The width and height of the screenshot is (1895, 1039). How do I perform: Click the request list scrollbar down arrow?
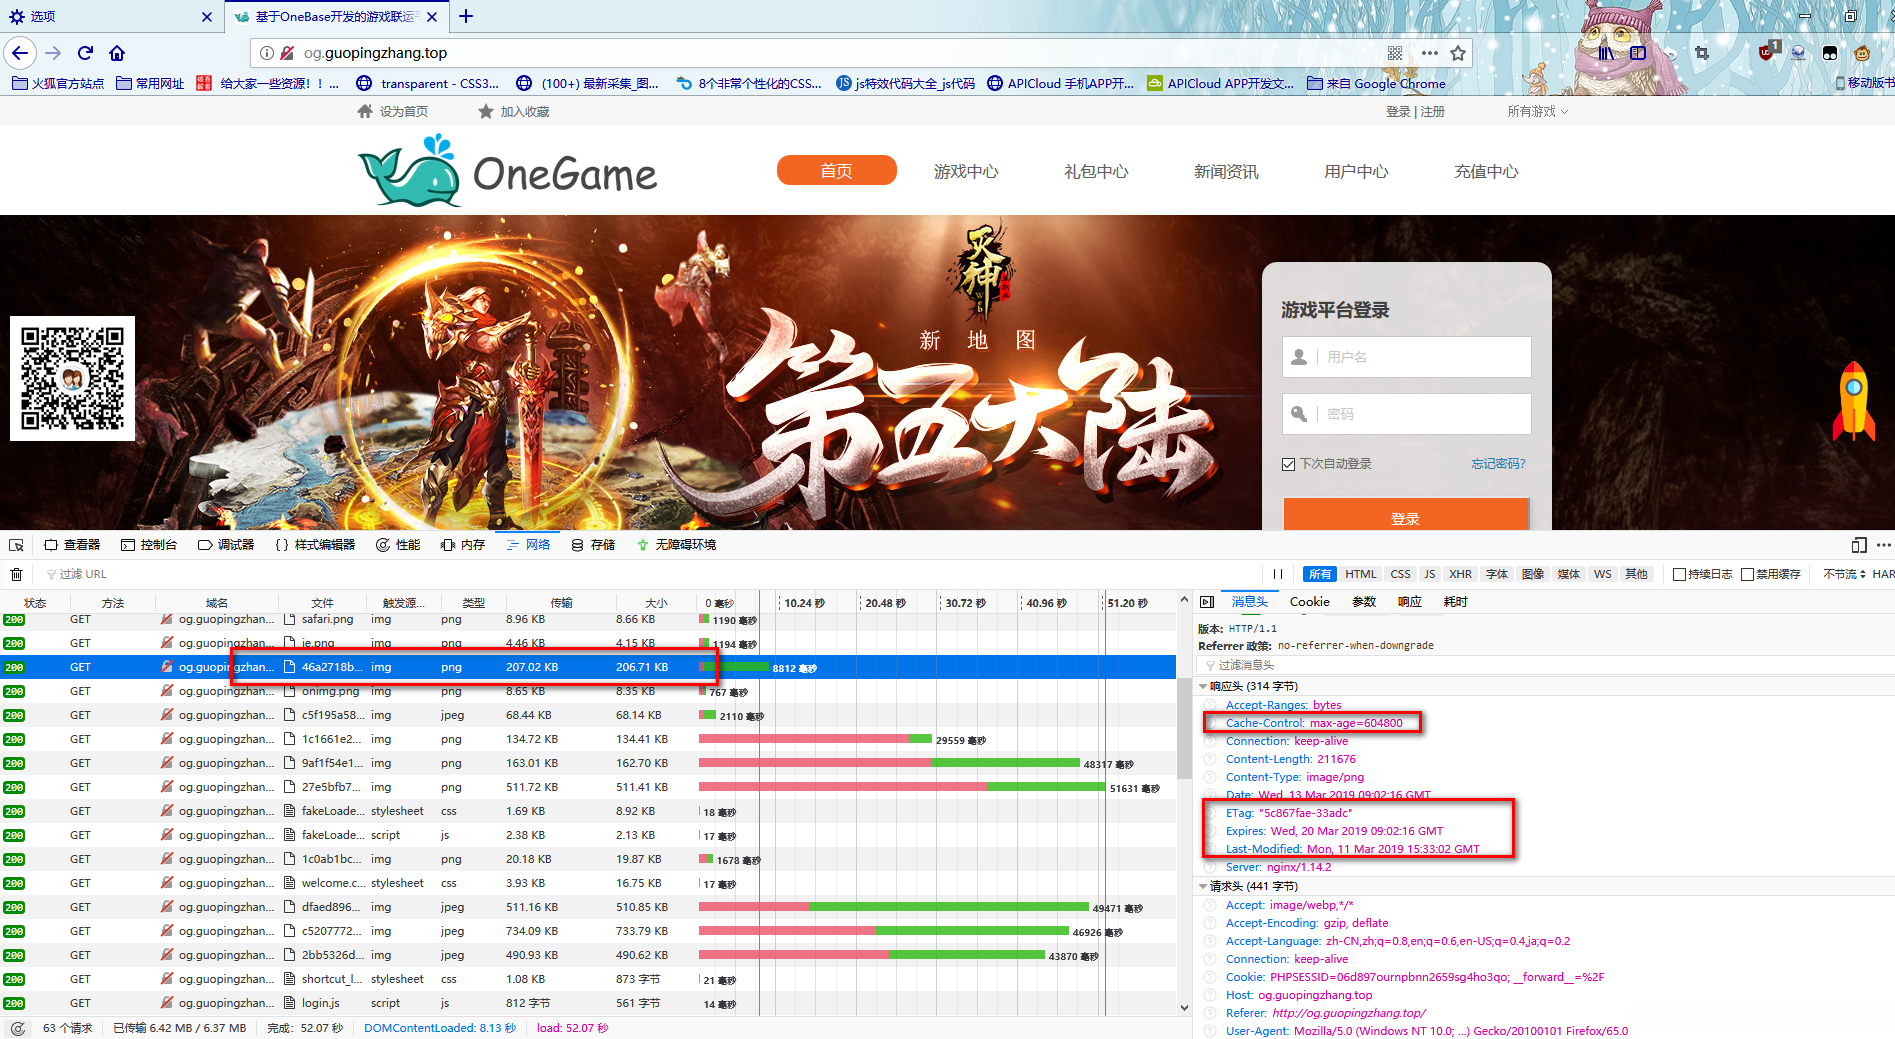click(1184, 1008)
